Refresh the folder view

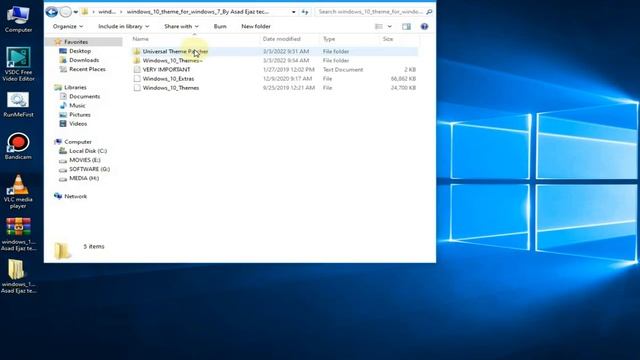305,12
